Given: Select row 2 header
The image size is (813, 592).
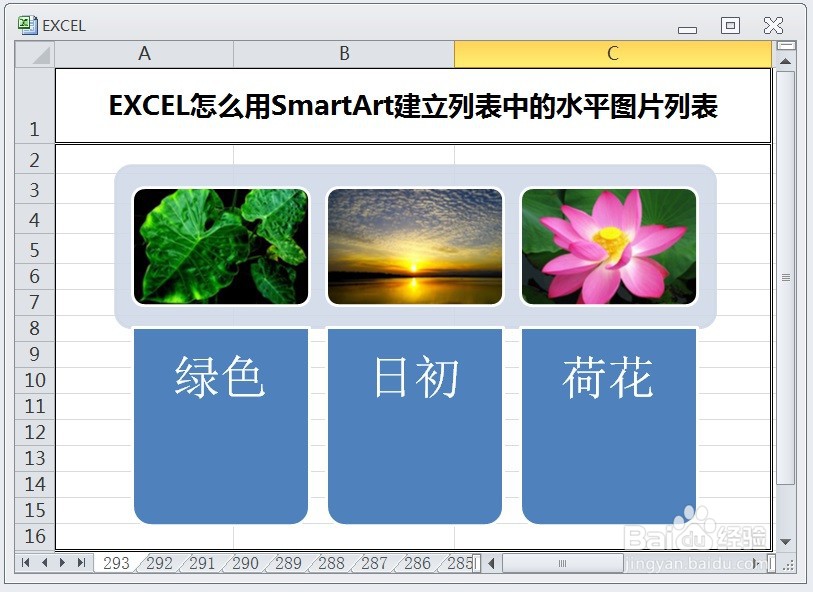Looking at the screenshot, I should (x=34, y=160).
